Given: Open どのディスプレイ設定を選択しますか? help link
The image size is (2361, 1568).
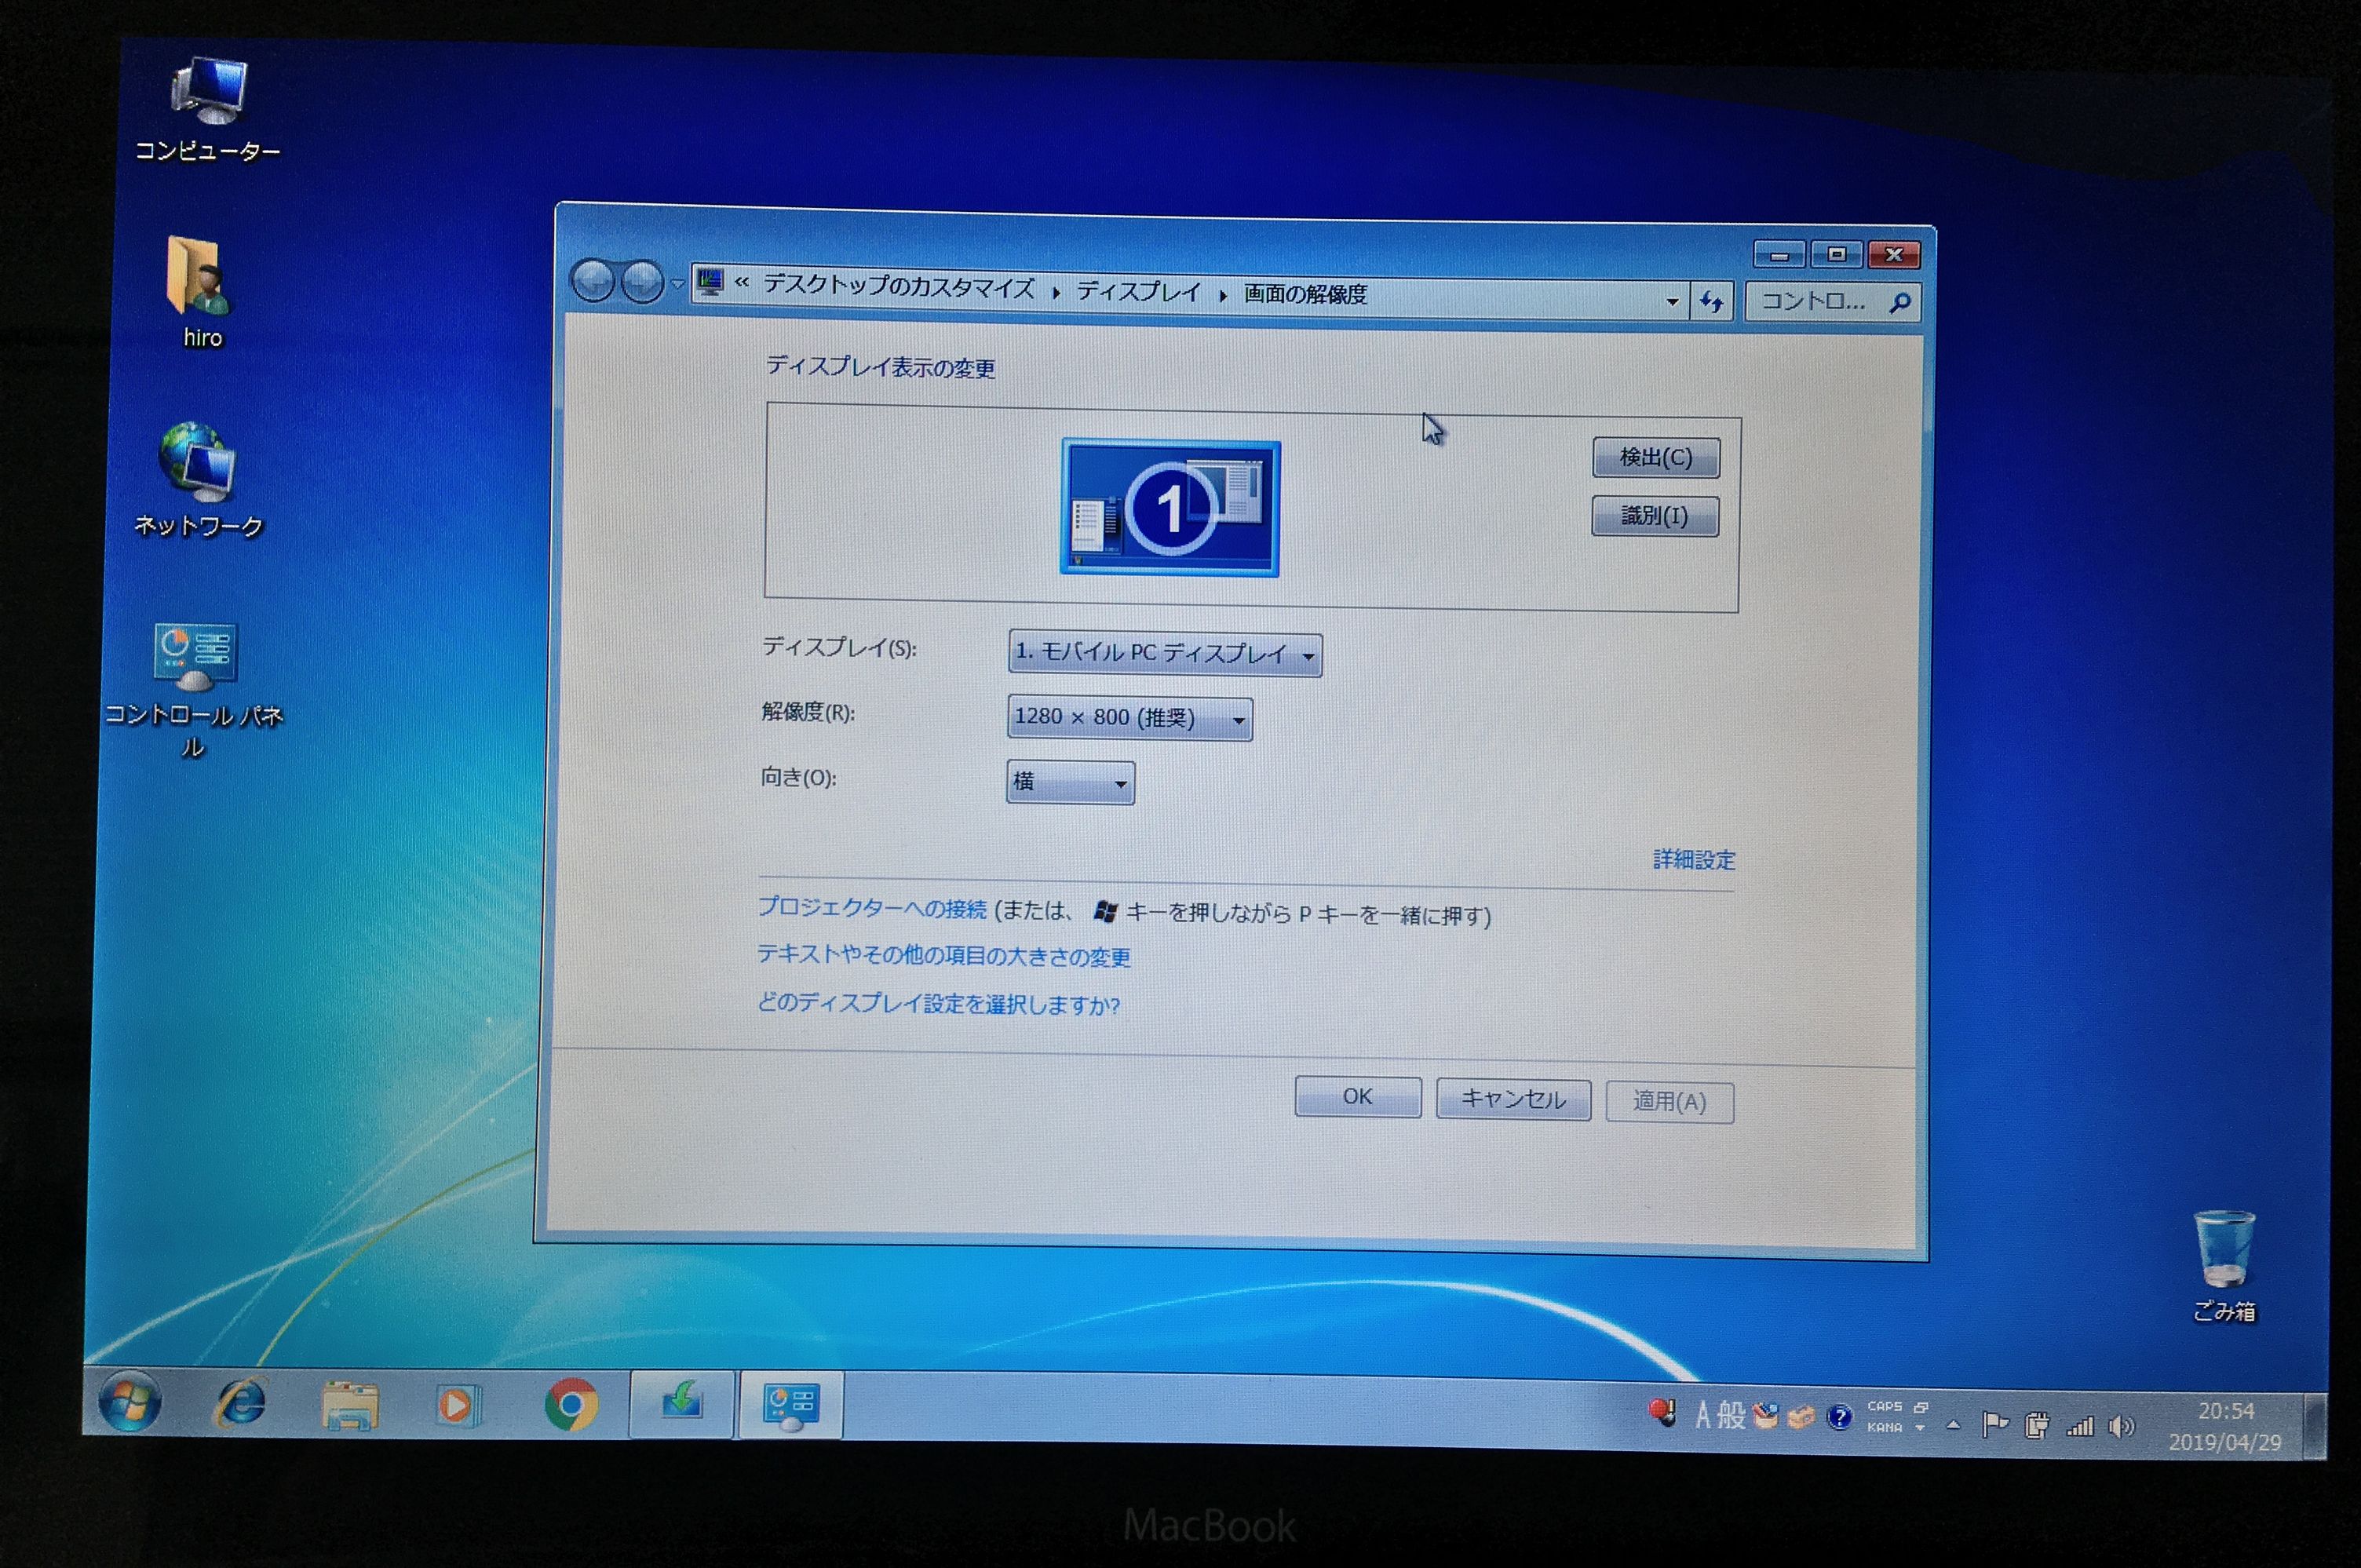Looking at the screenshot, I should pos(938,1003).
